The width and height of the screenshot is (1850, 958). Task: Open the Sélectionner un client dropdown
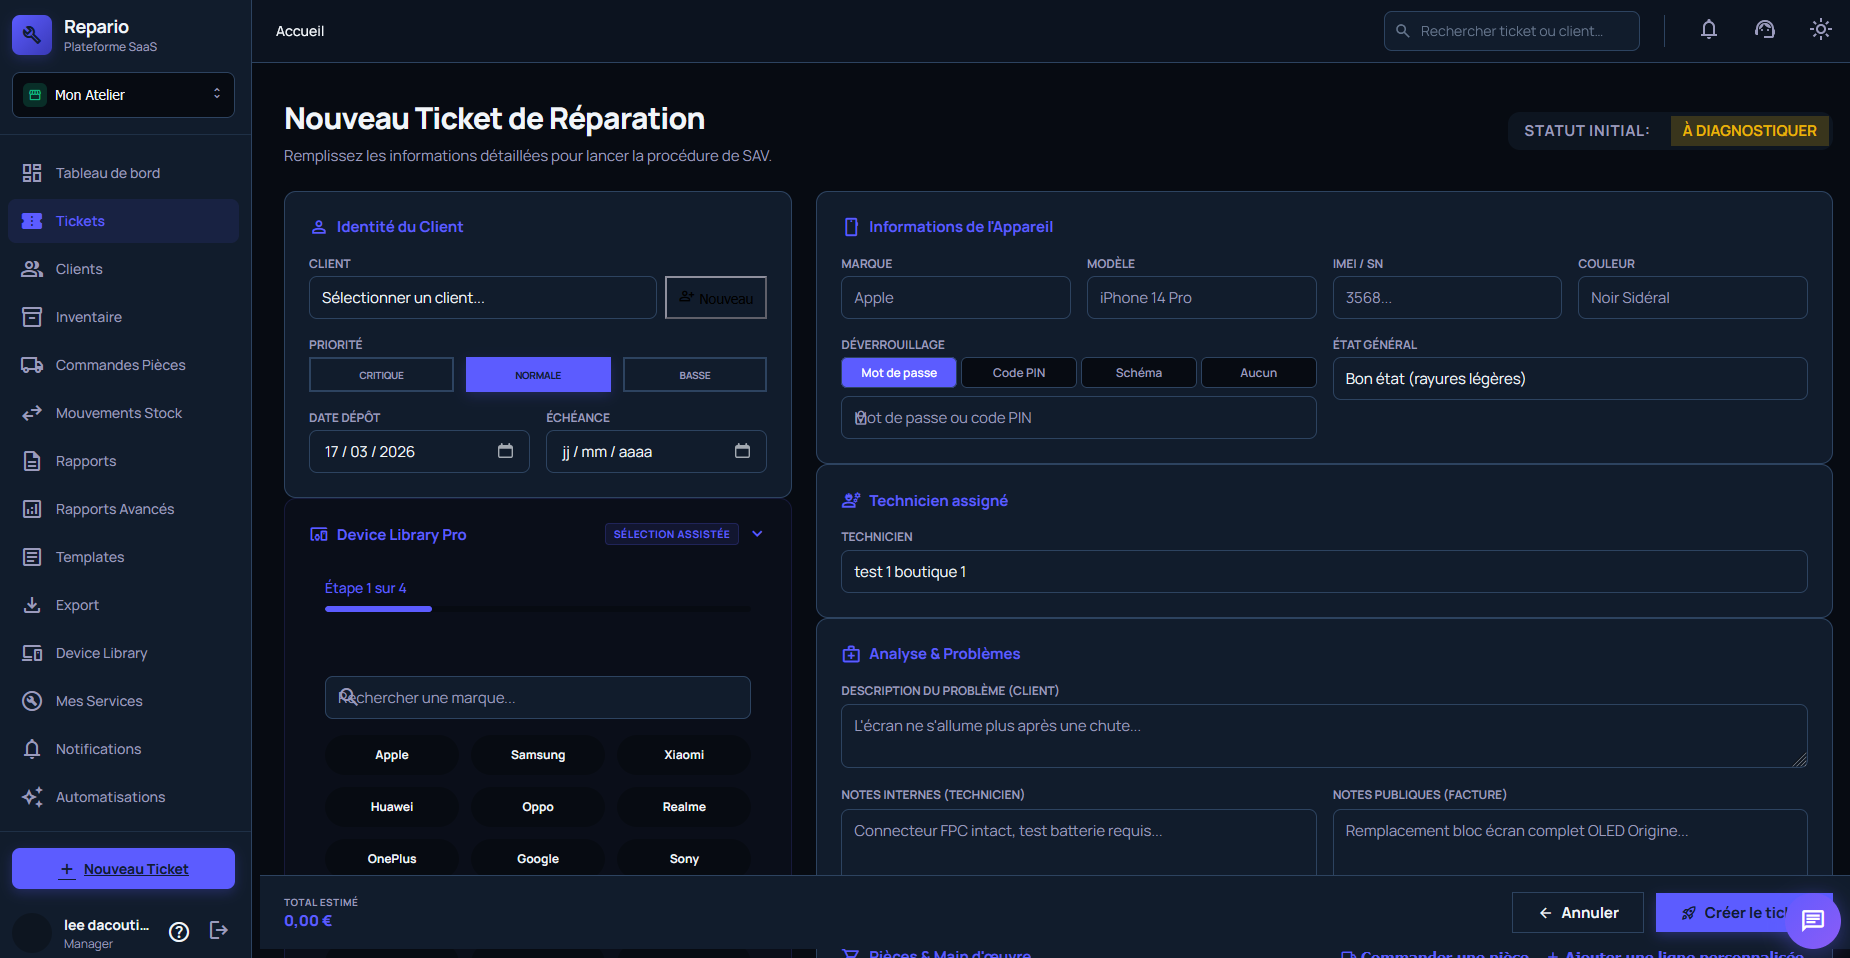tap(482, 297)
